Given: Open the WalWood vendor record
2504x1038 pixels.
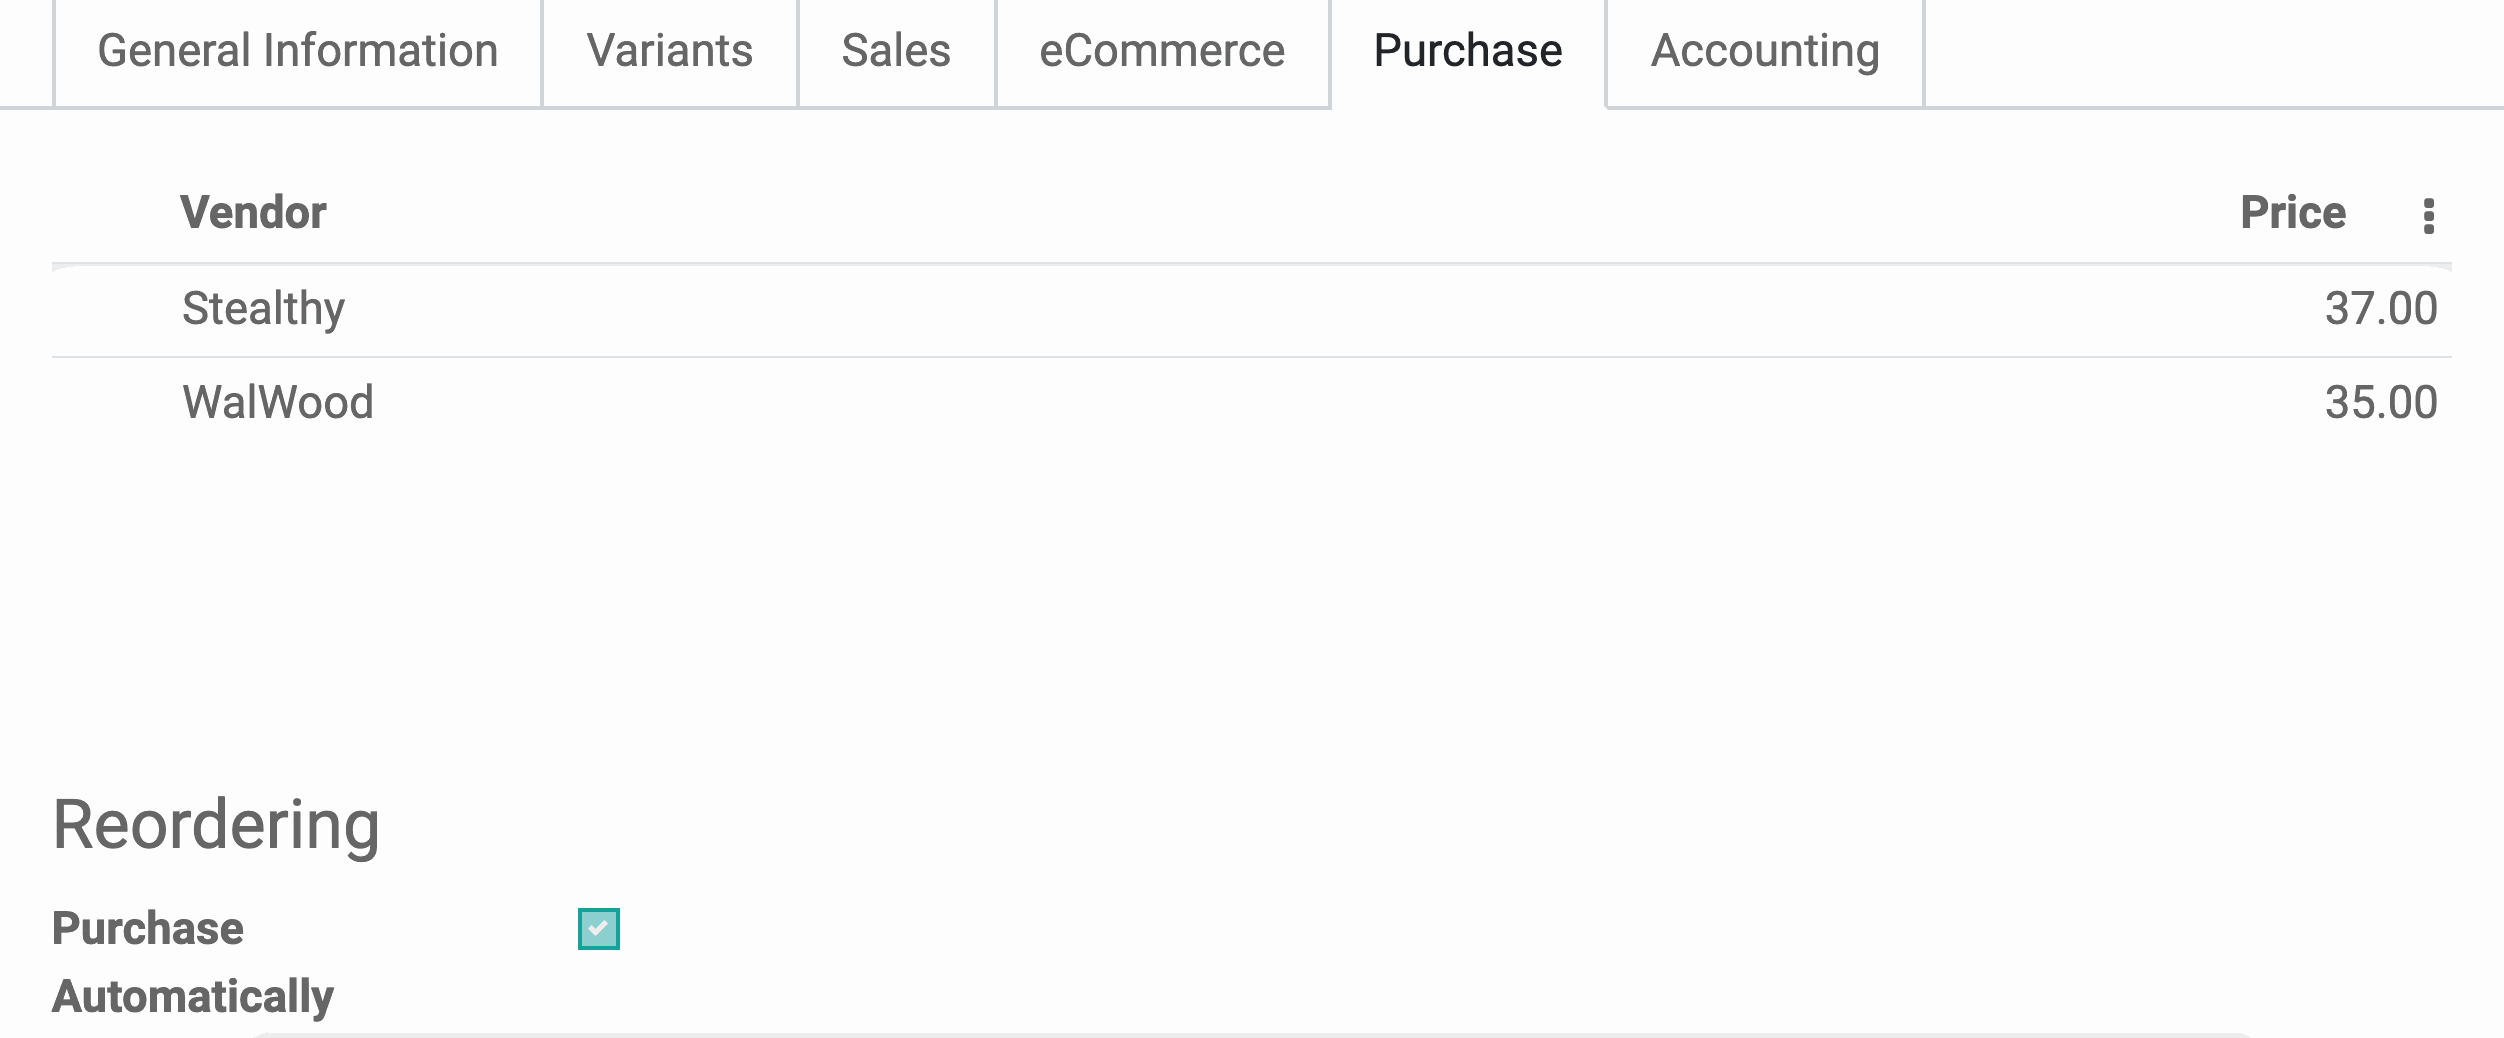Looking at the screenshot, I should coord(278,403).
